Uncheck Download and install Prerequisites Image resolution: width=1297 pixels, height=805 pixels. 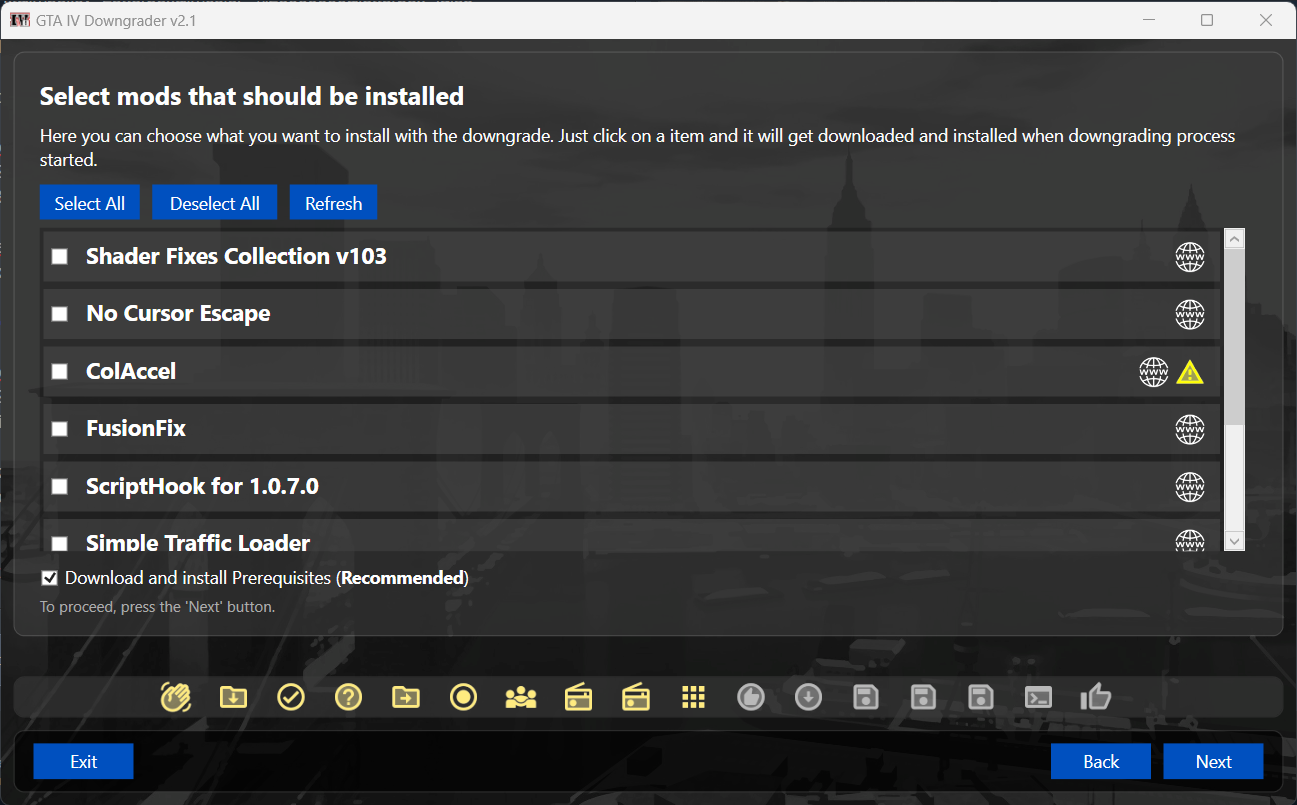point(49,578)
